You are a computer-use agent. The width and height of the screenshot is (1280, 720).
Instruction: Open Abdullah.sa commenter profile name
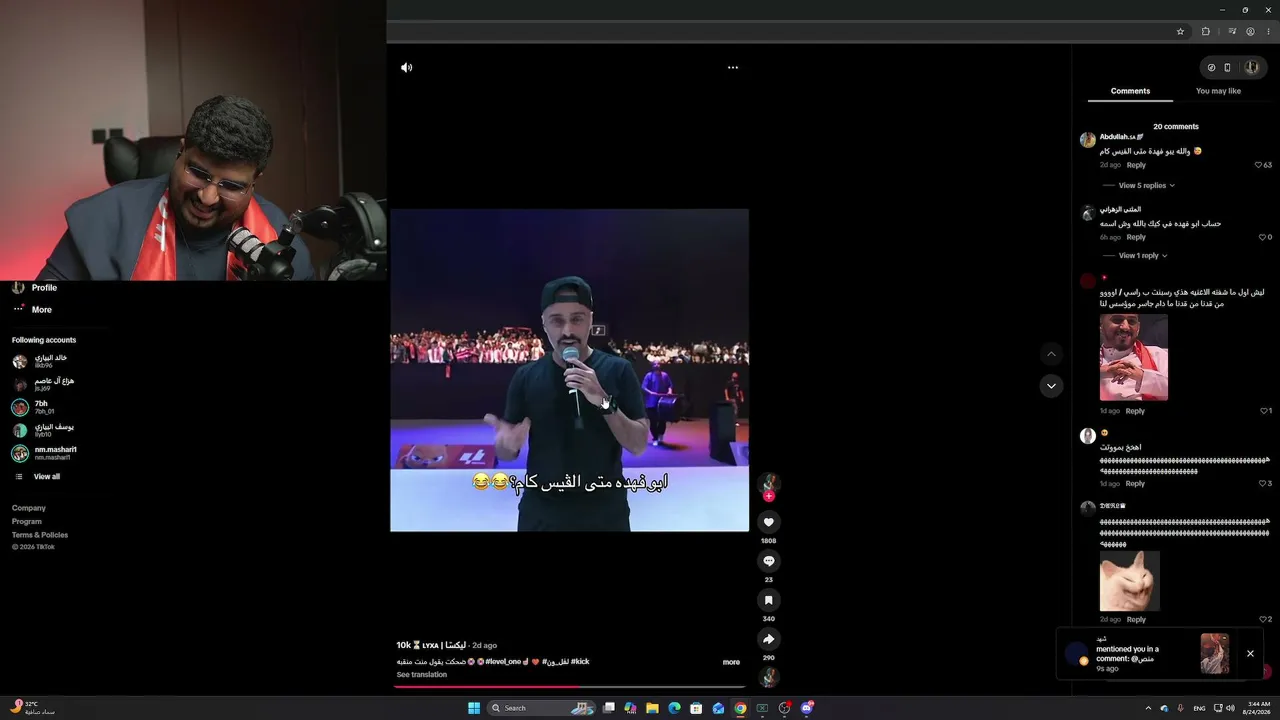pyautogui.click(x=1121, y=137)
